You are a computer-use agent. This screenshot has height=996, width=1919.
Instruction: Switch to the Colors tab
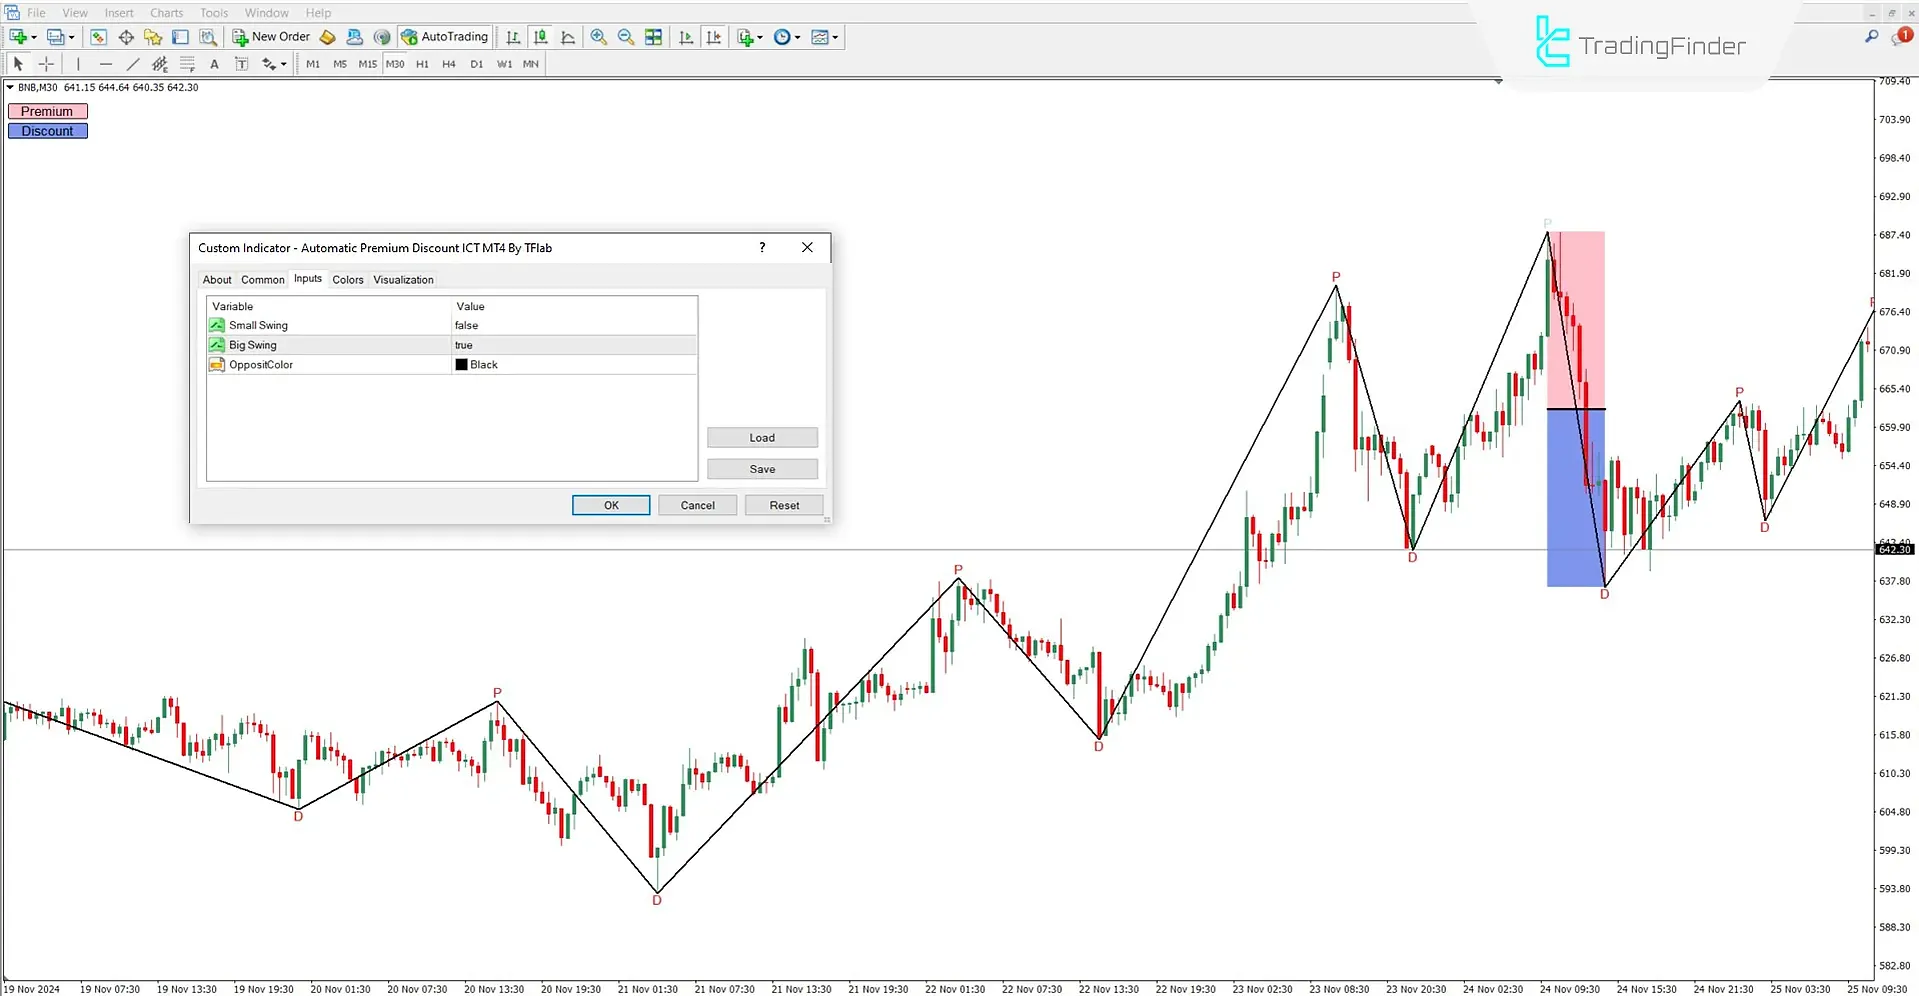pos(347,279)
